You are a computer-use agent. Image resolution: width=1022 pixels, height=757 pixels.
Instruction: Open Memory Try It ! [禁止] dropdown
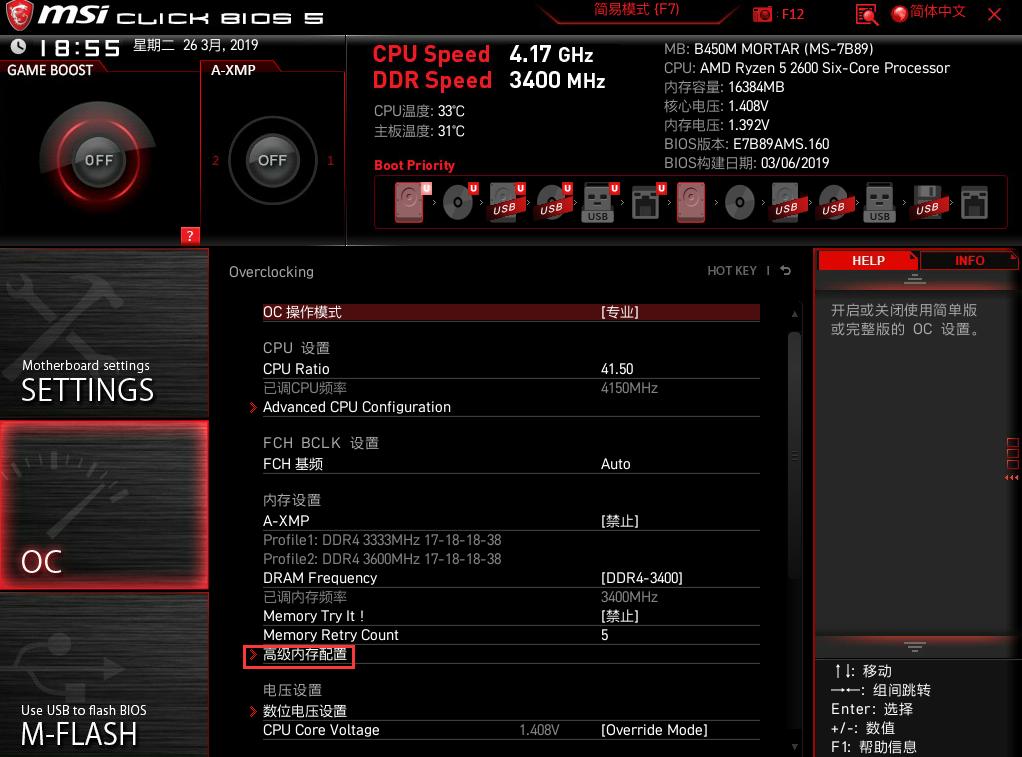click(511, 616)
